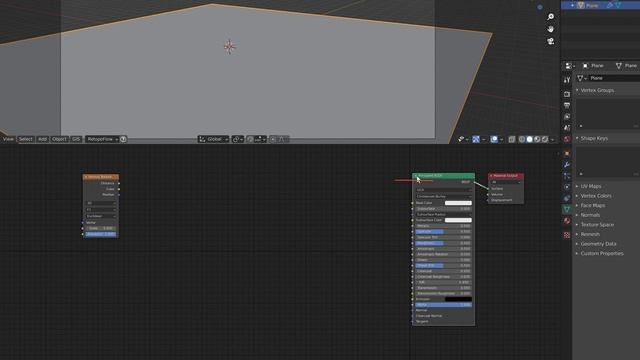The image size is (640, 360).
Task: Open the Output properties tab
Action: pyautogui.click(x=567, y=105)
